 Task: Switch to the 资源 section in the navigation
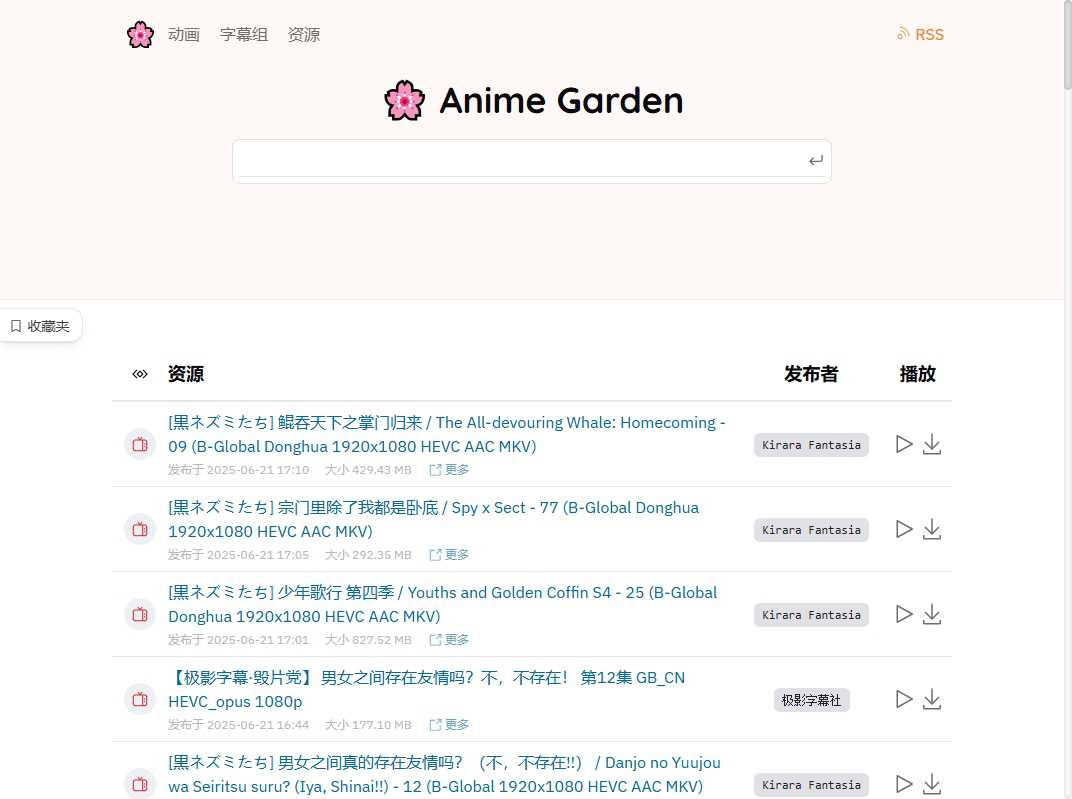[303, 34]
